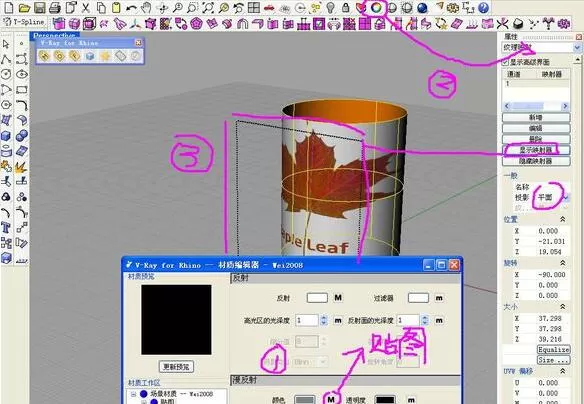
Task: Click the black material preview thumbnail
Action: [176, 320]
